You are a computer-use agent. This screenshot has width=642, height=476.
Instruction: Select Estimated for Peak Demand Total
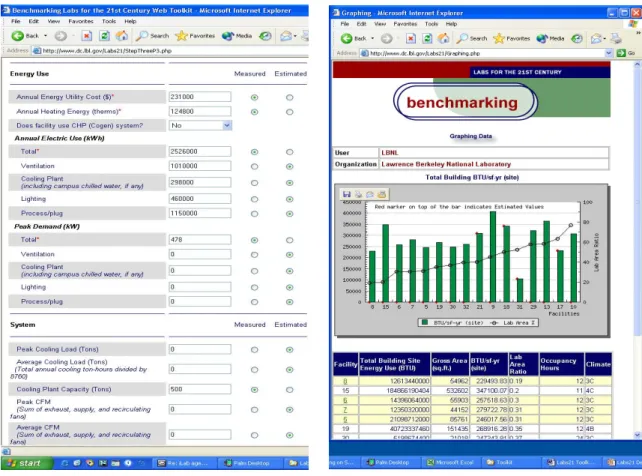289,240
